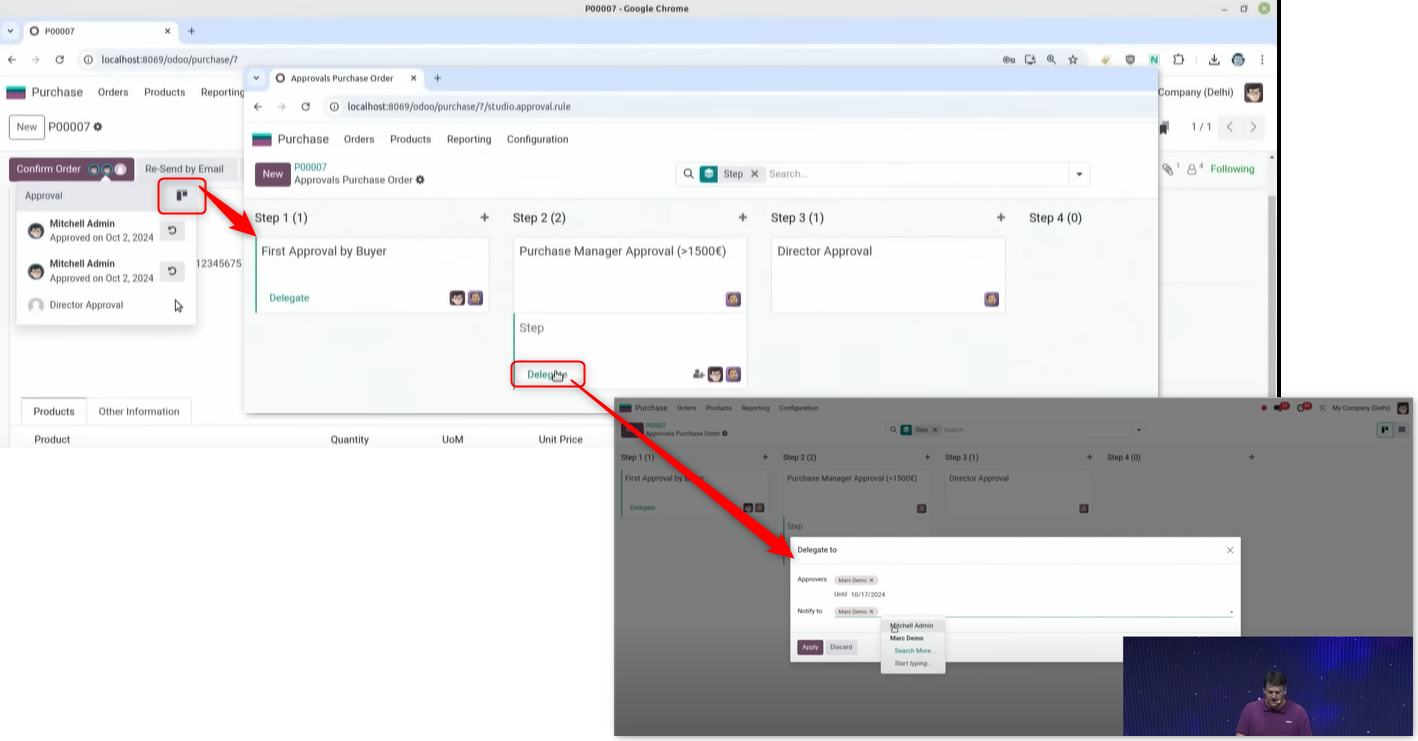The height and width of the screenshot is (741, 1418).
Task: Open user avatar menu in P00007 window
Action: pos(1253,93)
